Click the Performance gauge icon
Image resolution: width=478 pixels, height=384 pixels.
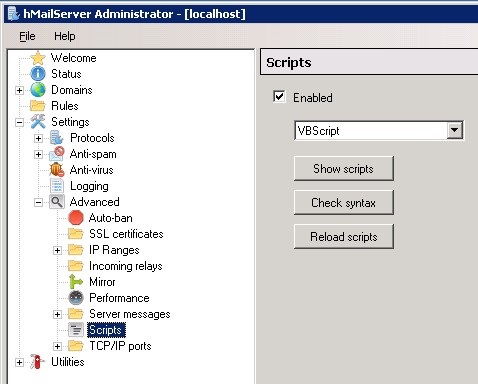[x=76, y=298]
